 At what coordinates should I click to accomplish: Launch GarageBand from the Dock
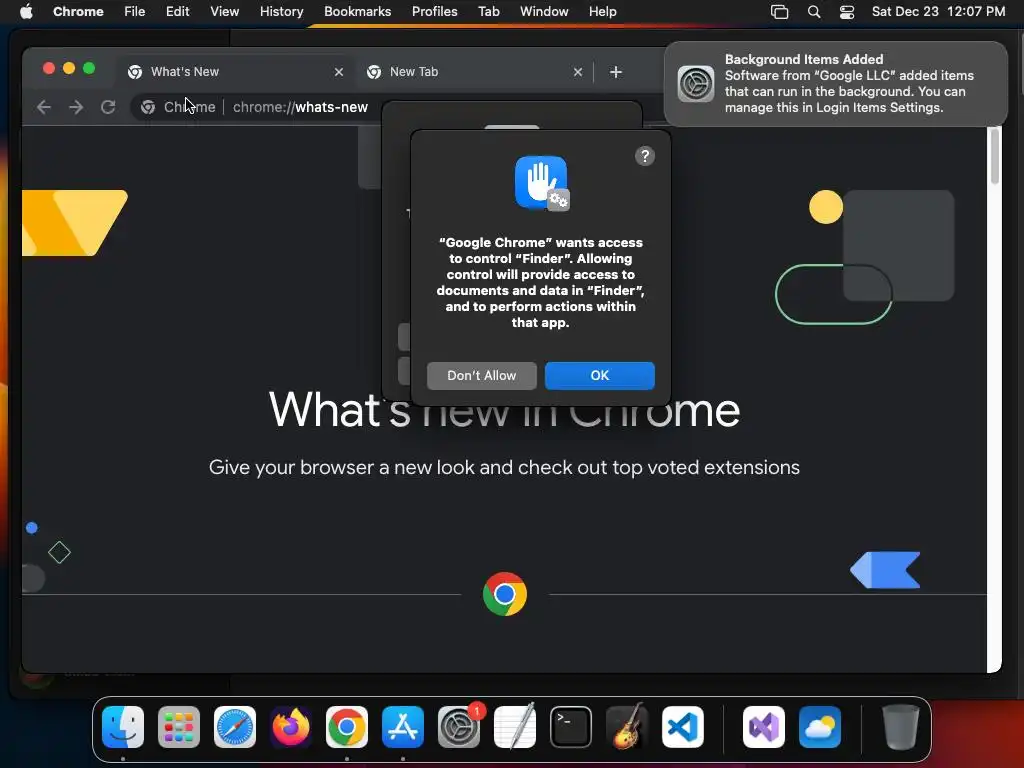(x=627, y=727)
